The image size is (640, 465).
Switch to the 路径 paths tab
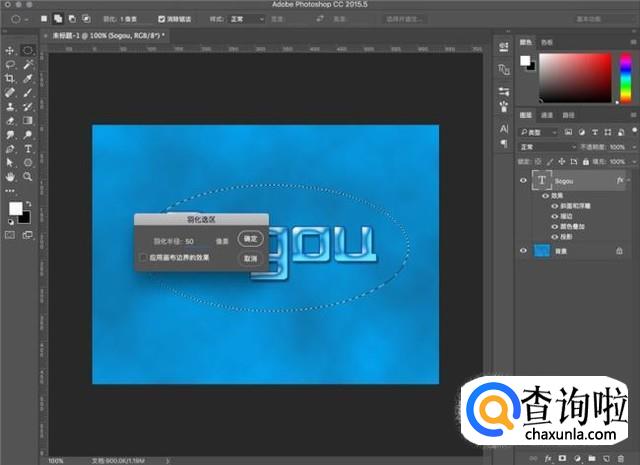(x=568, y=116)
